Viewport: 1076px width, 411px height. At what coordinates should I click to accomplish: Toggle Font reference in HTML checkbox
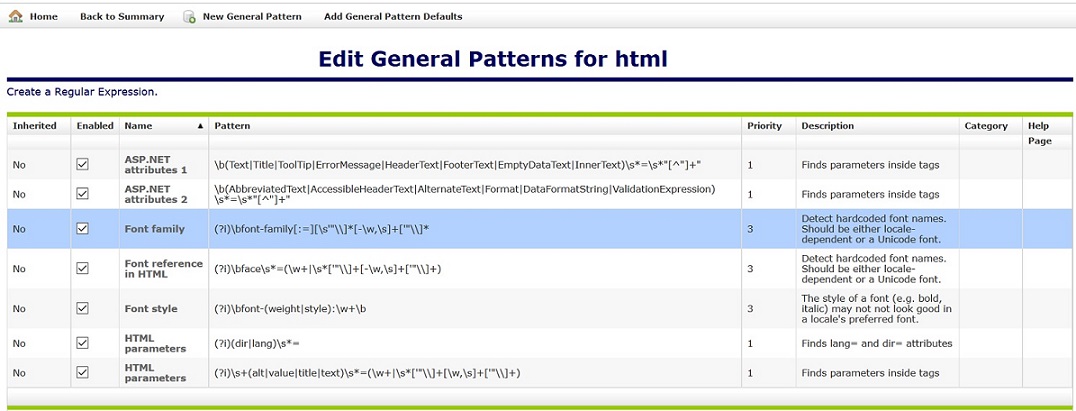(x=83, y=269)
